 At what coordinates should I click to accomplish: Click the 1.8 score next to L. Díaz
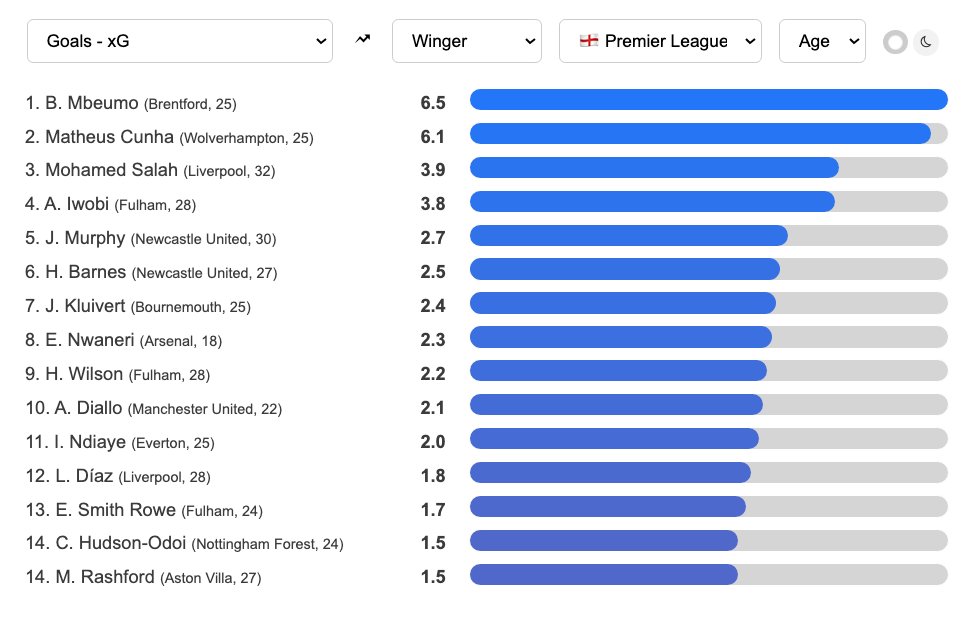click(x=433, y=476)
